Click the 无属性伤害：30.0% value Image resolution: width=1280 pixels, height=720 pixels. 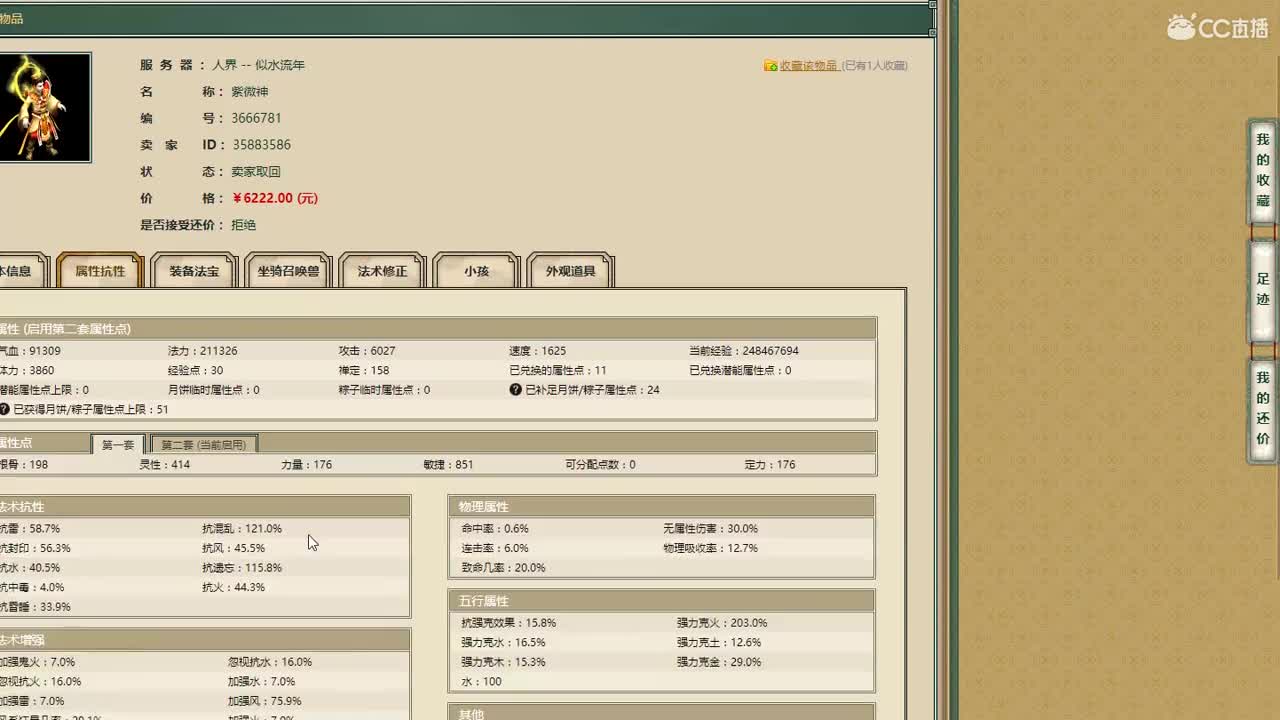pyautogui.click(x=710, y=528)
